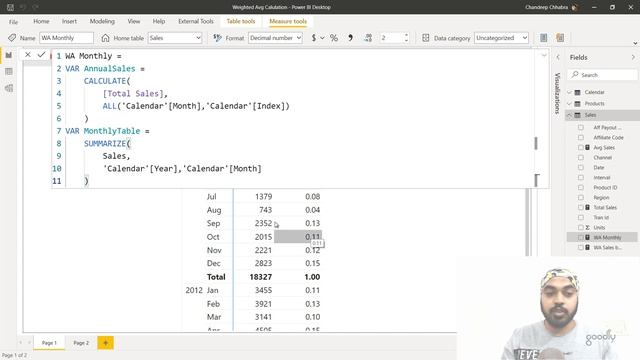Viewport: 640px width, 360px height.
Task: Open the Table tools ribbon tab
Action: (241, 21)
